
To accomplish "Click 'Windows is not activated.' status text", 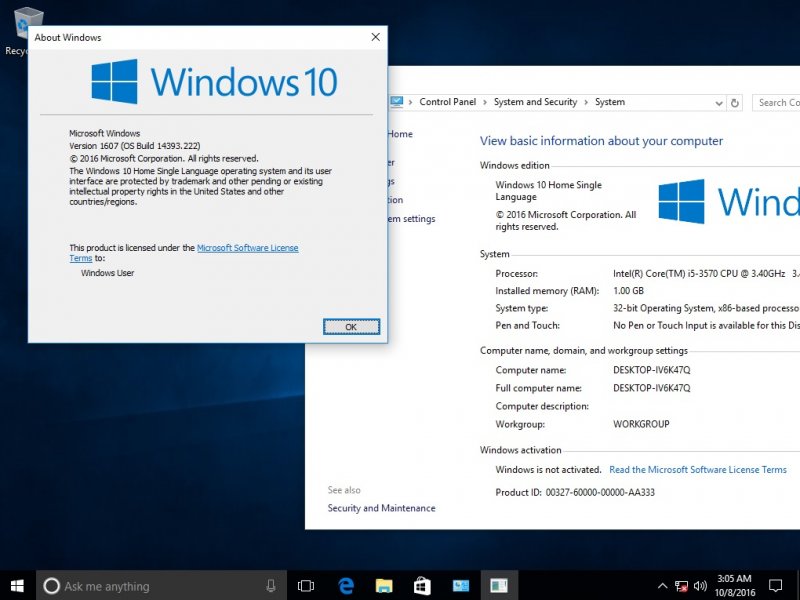I will (548, 469).
